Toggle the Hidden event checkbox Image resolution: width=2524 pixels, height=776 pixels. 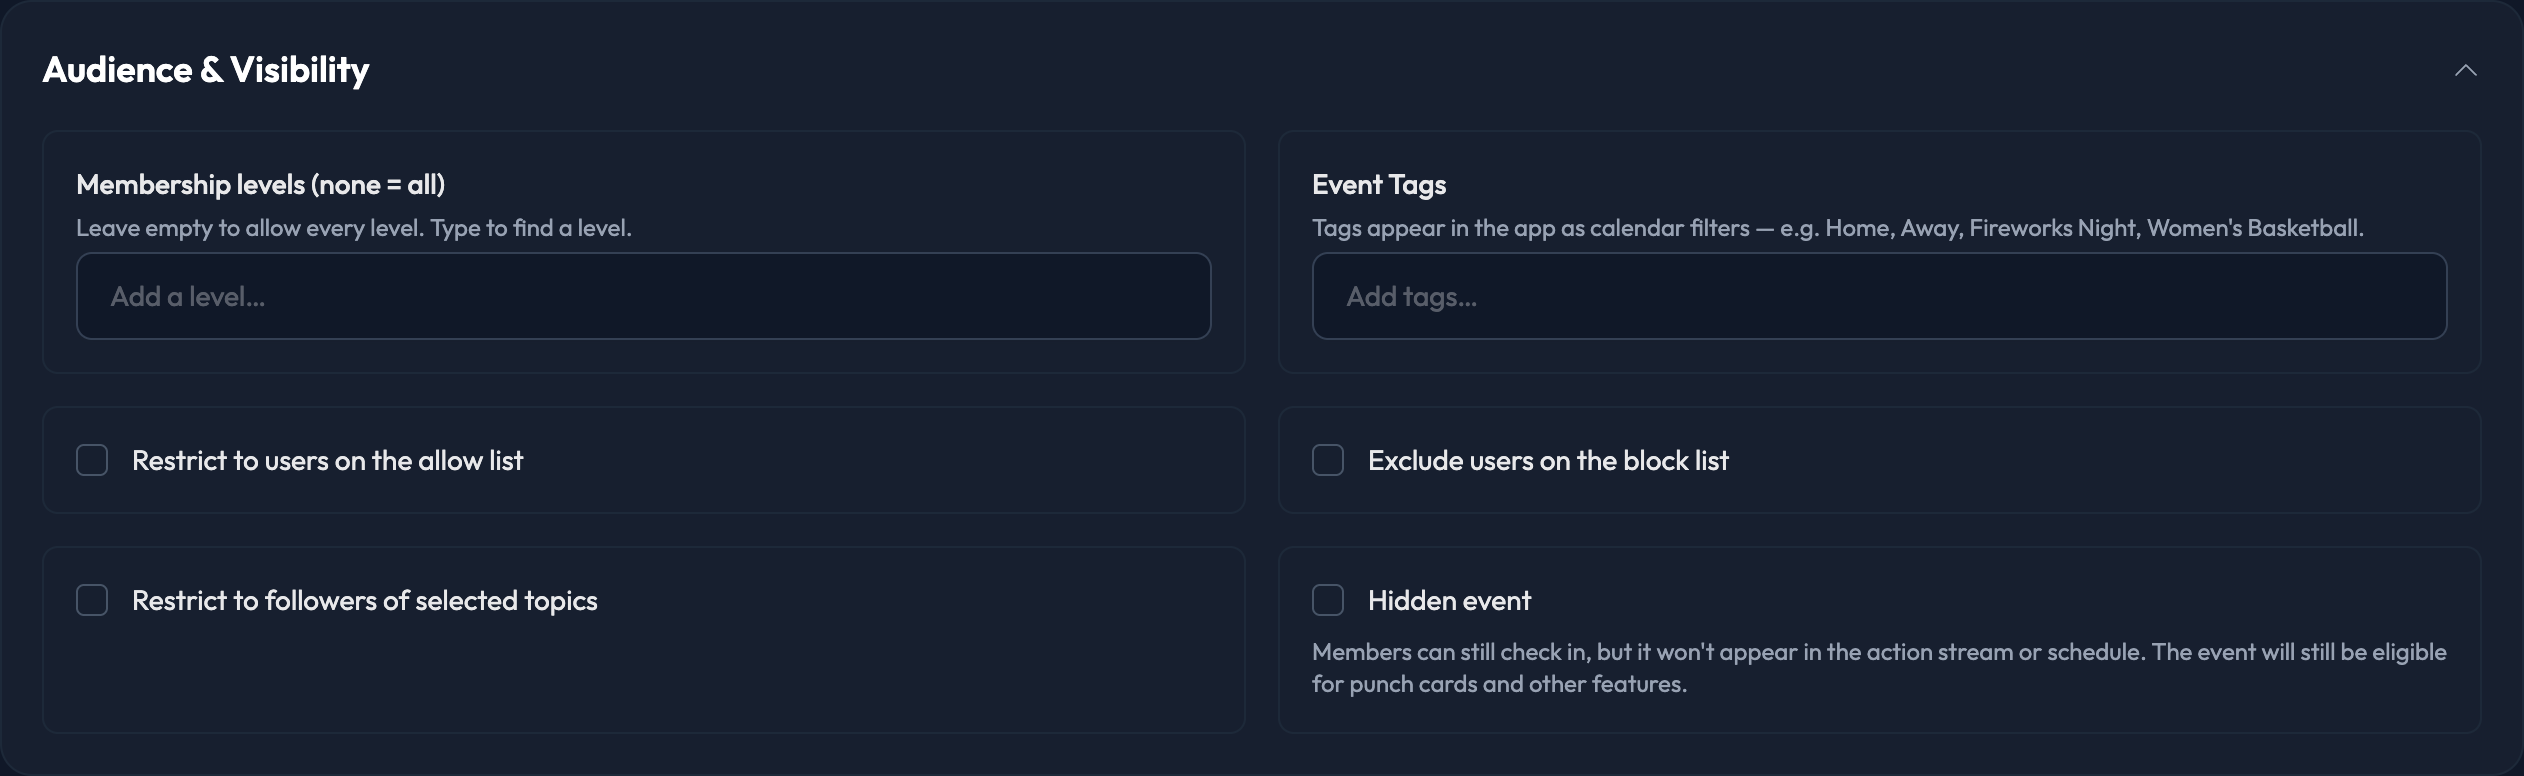click(x=1328, y=600)
